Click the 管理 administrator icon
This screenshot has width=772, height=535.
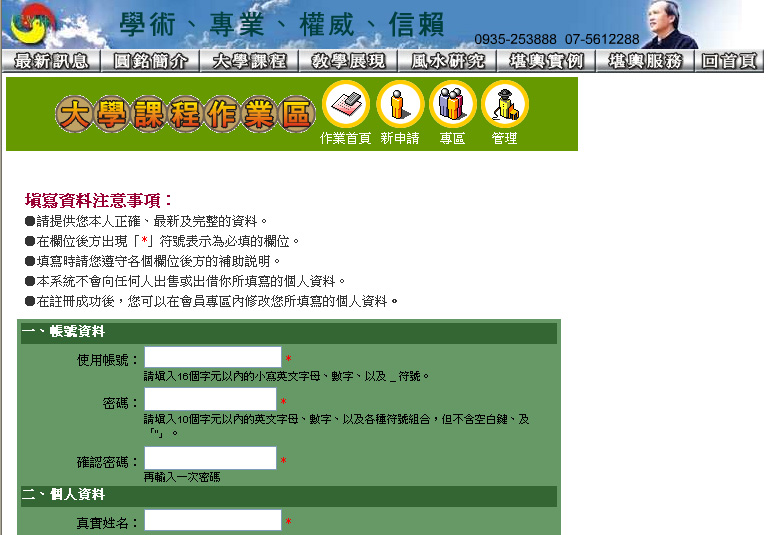[505, 104]
